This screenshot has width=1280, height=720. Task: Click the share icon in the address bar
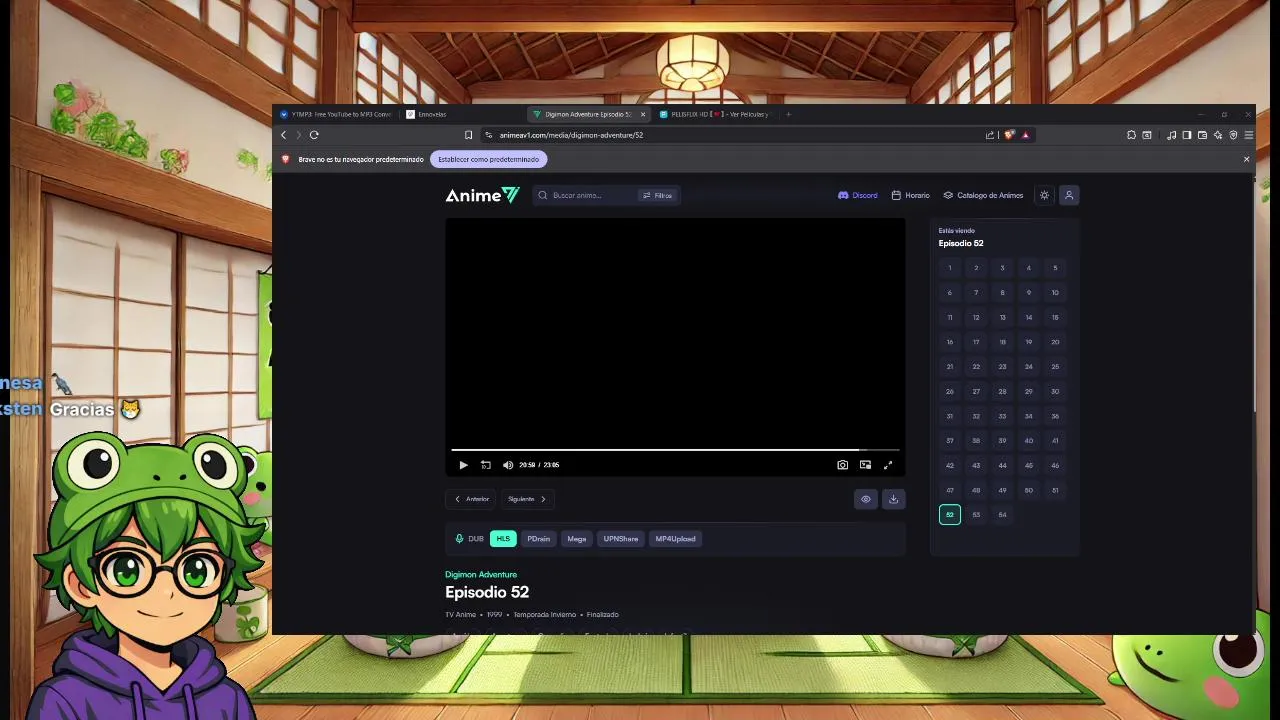pos(990,135)
